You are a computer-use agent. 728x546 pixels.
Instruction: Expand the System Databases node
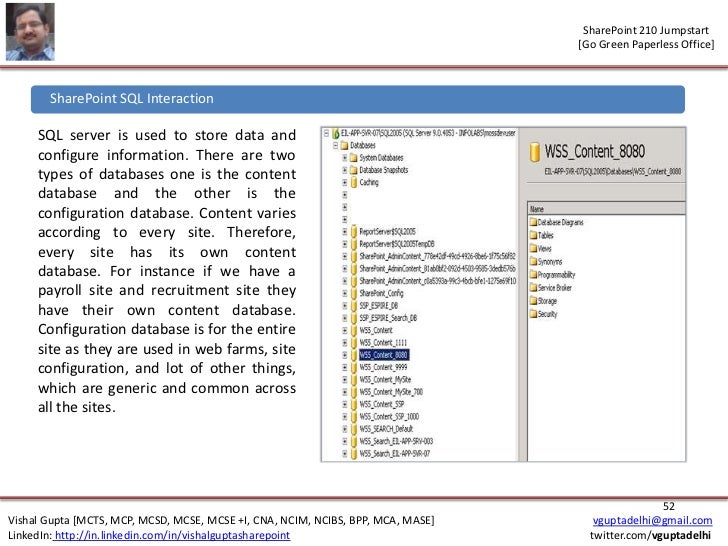pos(344,158)
